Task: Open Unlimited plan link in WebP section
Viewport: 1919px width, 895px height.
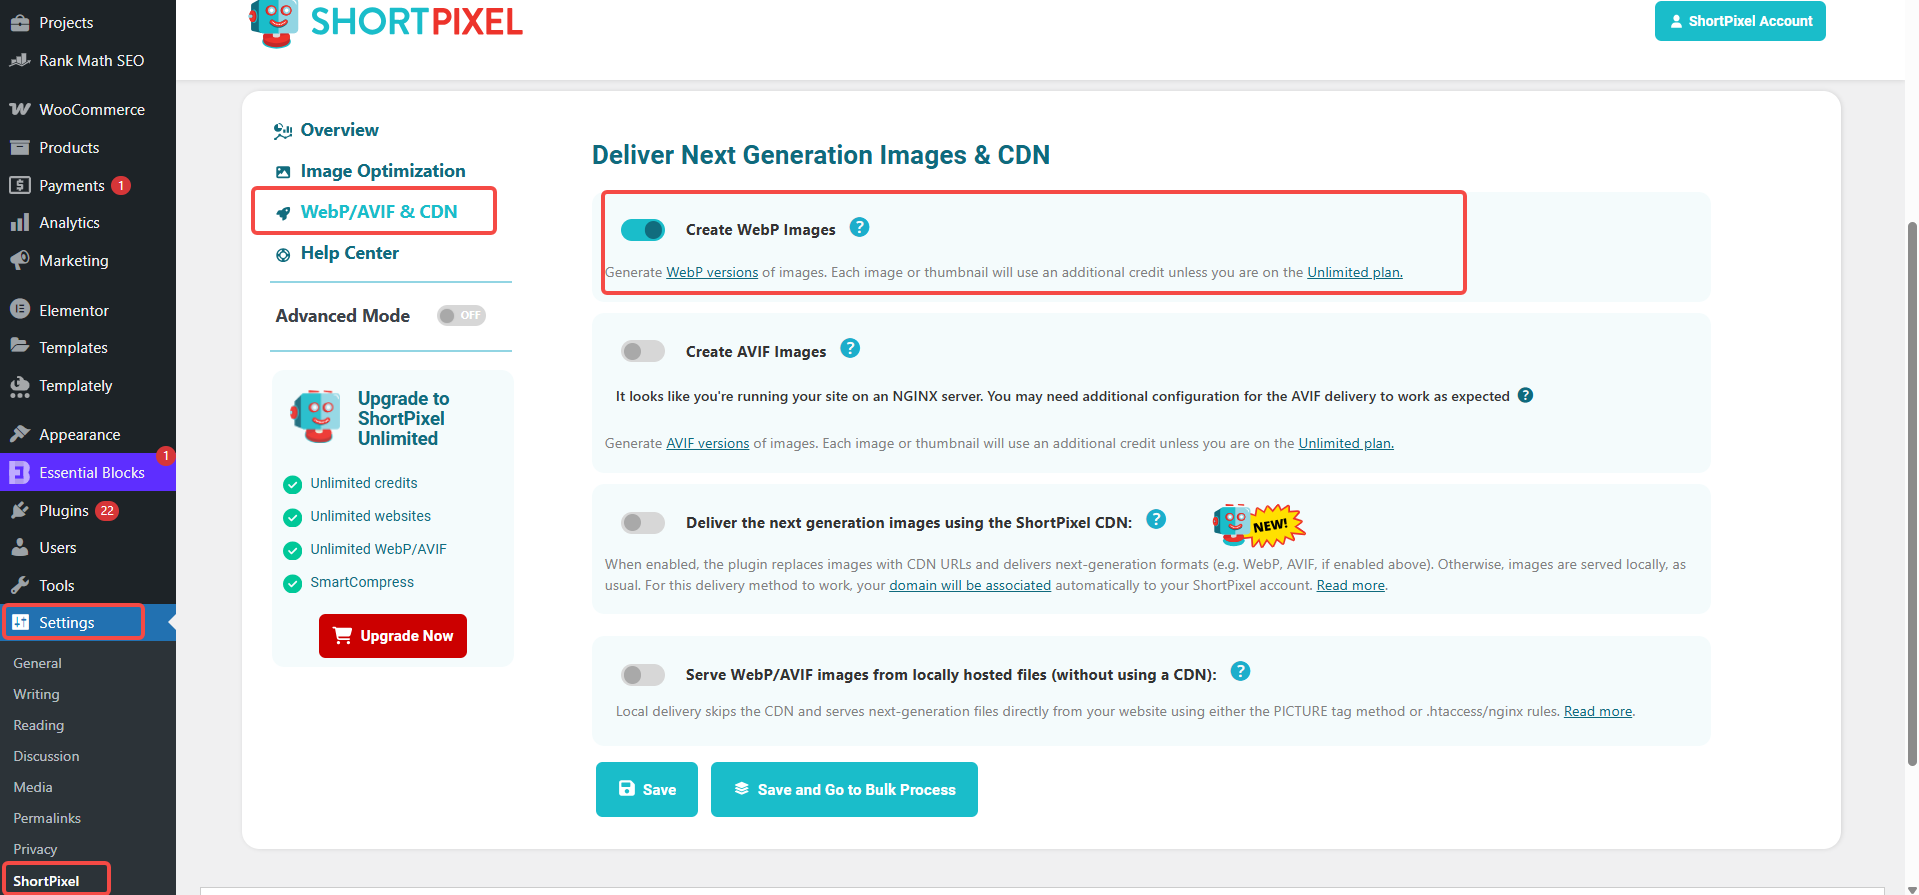Action: coord(1355,272)
